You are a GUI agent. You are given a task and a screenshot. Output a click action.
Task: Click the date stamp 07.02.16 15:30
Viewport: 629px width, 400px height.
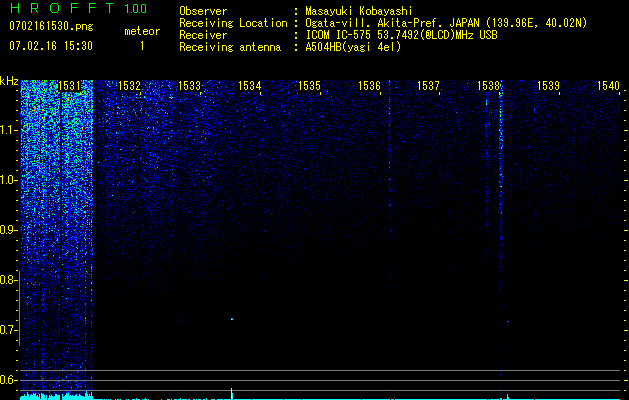(x=51, y=46)
